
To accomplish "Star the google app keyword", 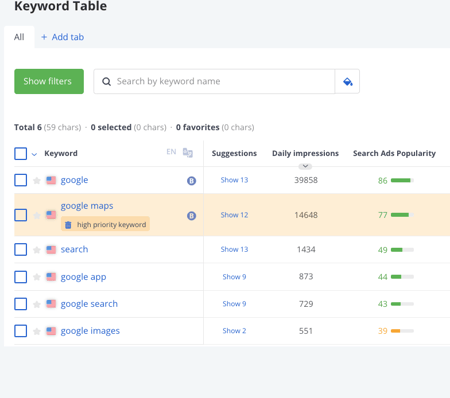I will [x=37, y=277].
